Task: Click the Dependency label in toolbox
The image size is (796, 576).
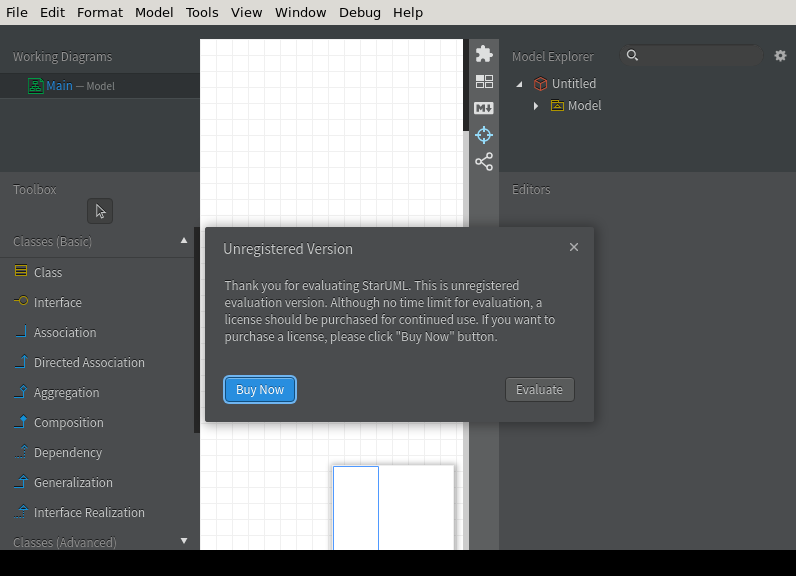Action: (68, 453)
